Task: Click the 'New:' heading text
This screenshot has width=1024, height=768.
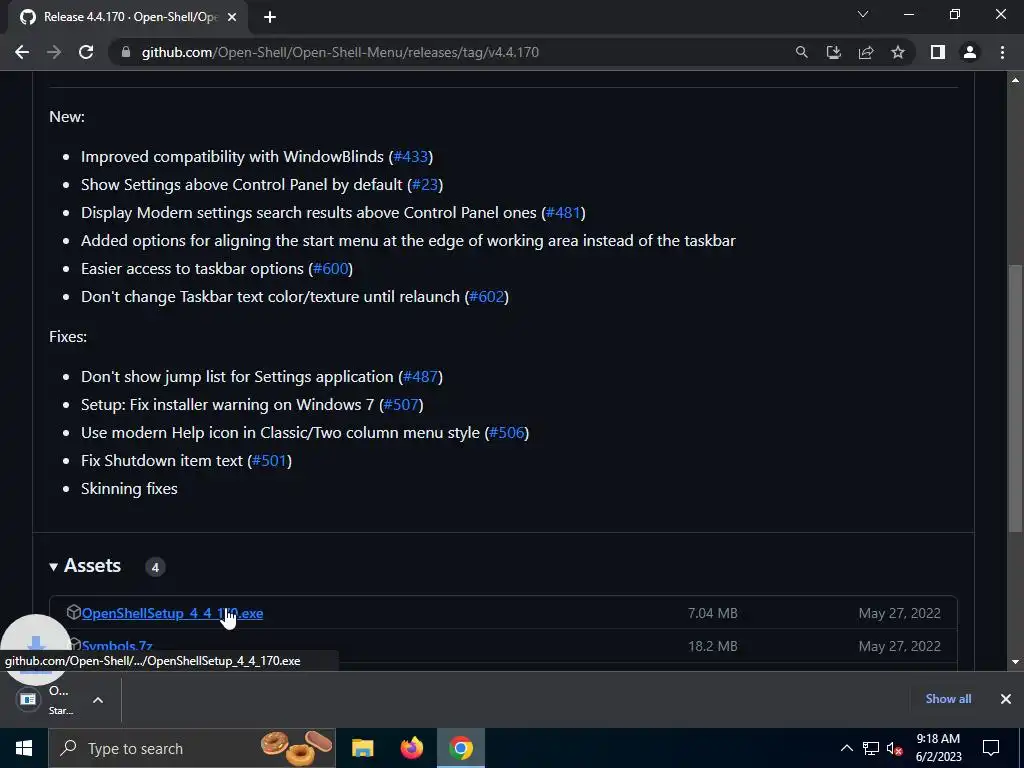Action: pyautogui.click(x=67, y=117)
